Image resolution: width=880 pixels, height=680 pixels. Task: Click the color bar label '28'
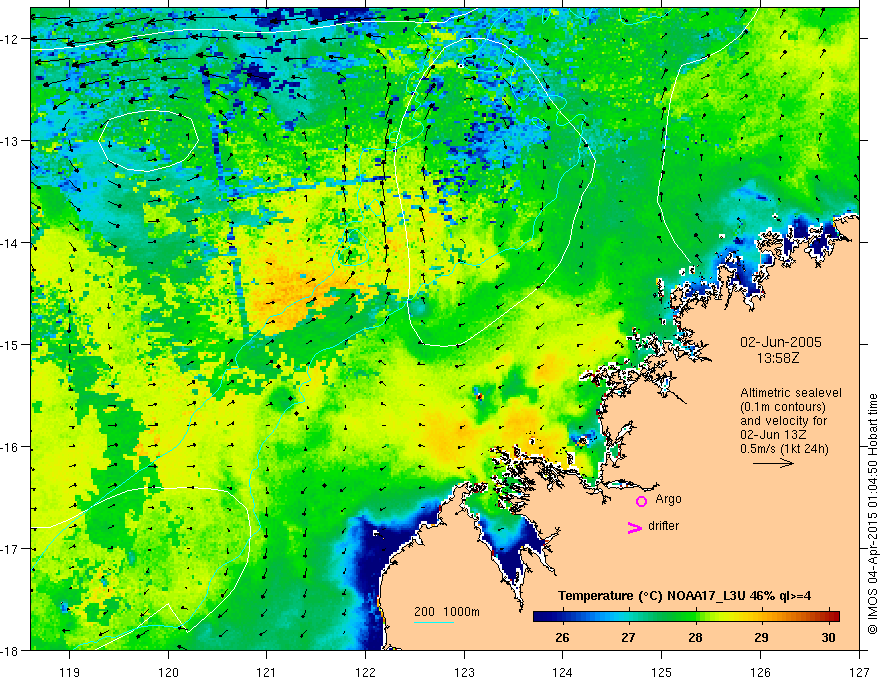[x=695, y=638]
